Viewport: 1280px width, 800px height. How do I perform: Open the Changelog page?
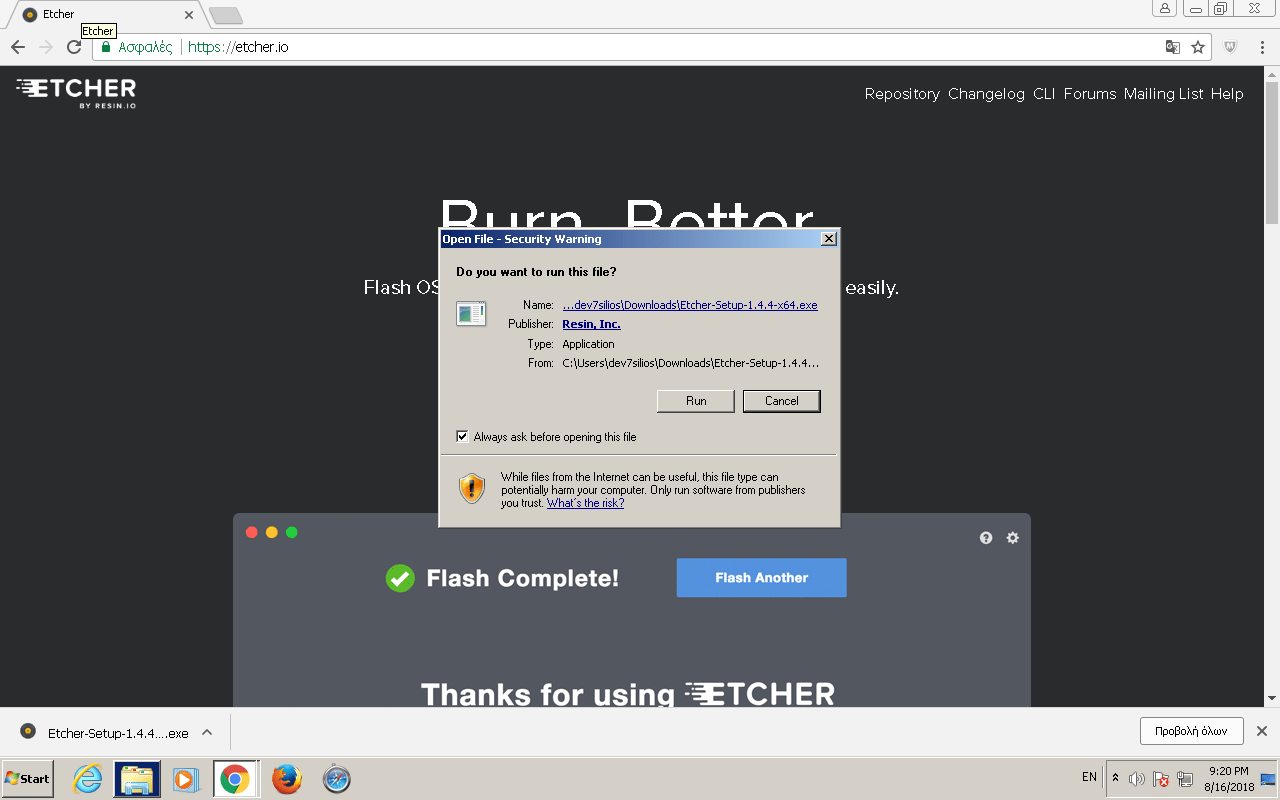tap(986, 94)
